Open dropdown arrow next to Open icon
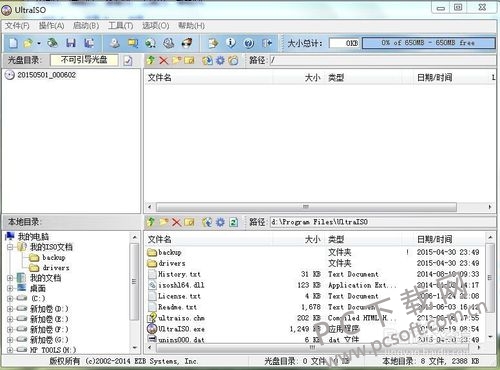The height and width of the screenshot is (370, 500). pyautogui.click(x=39, y=43)
